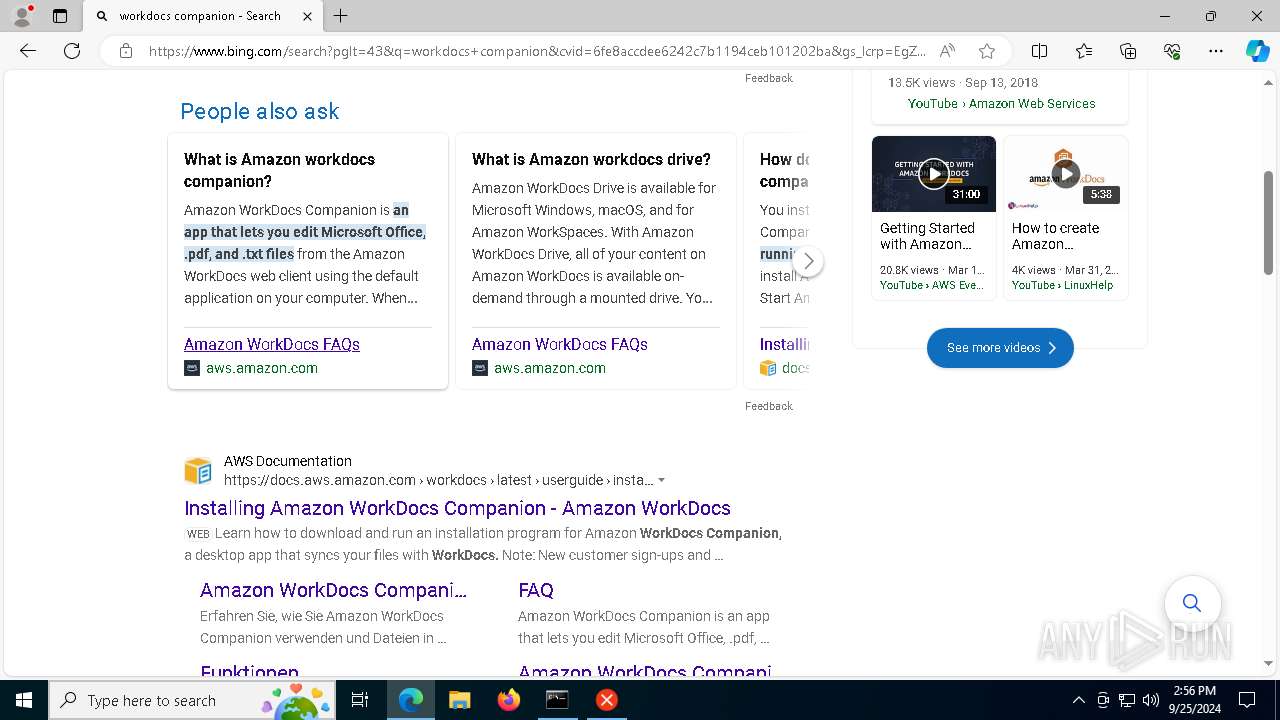Click Feedback link above People also ask
1280x720 pixels.
point(769,78)
